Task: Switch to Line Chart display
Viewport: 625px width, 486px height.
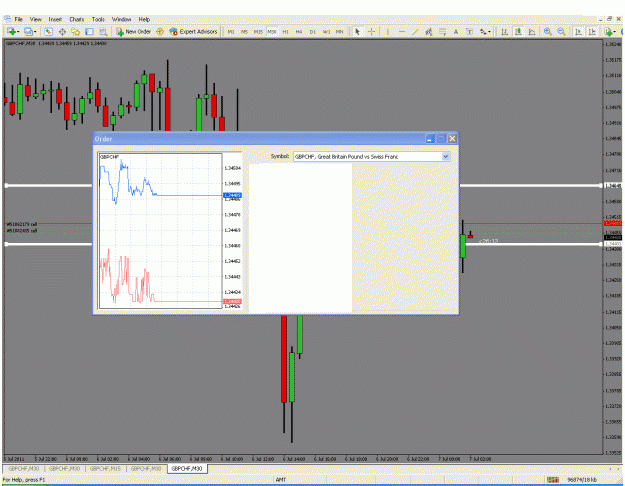Action: (x=532, y=31)
